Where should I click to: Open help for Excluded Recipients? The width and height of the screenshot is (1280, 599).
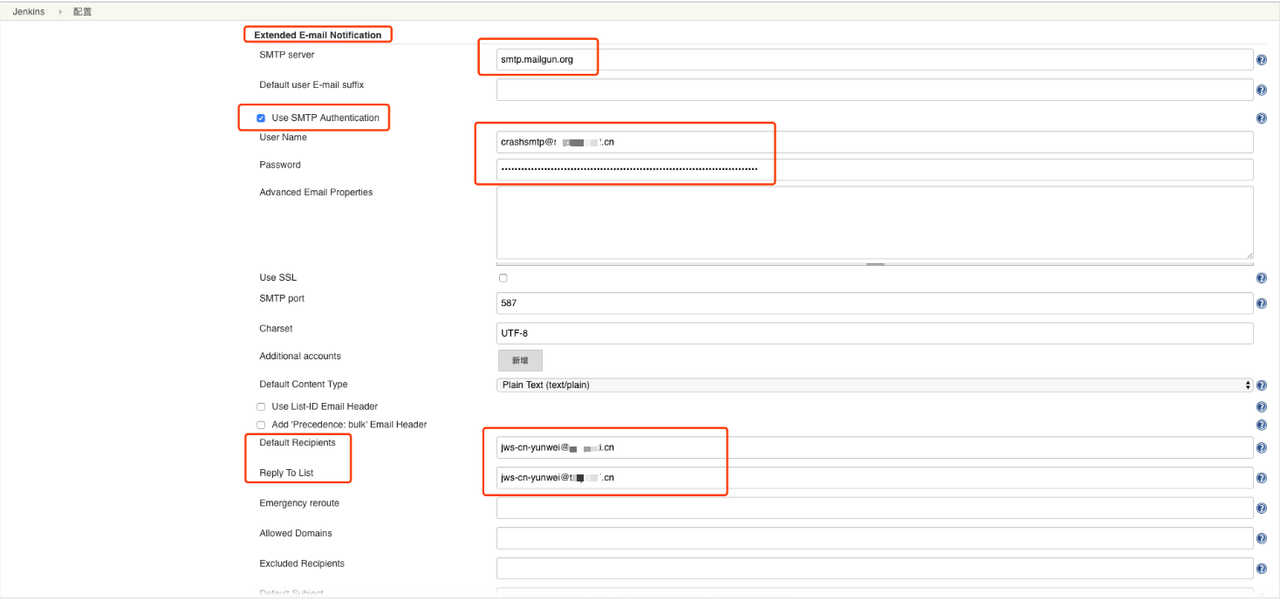(1261, 569)
